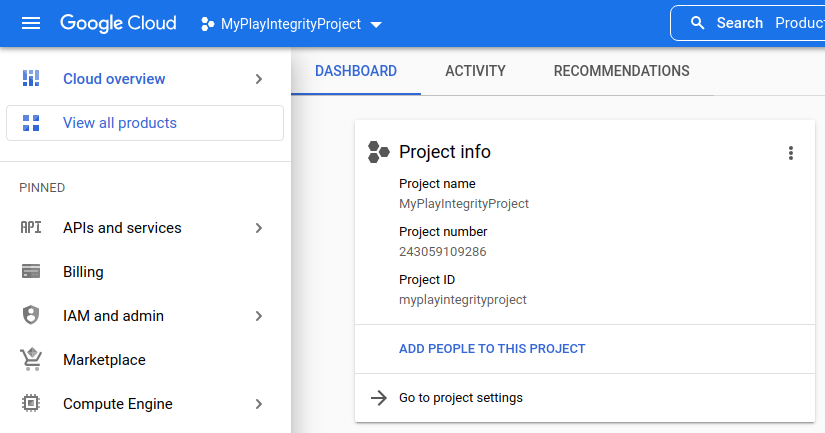Click the project number 243059109286

point(442,251)
